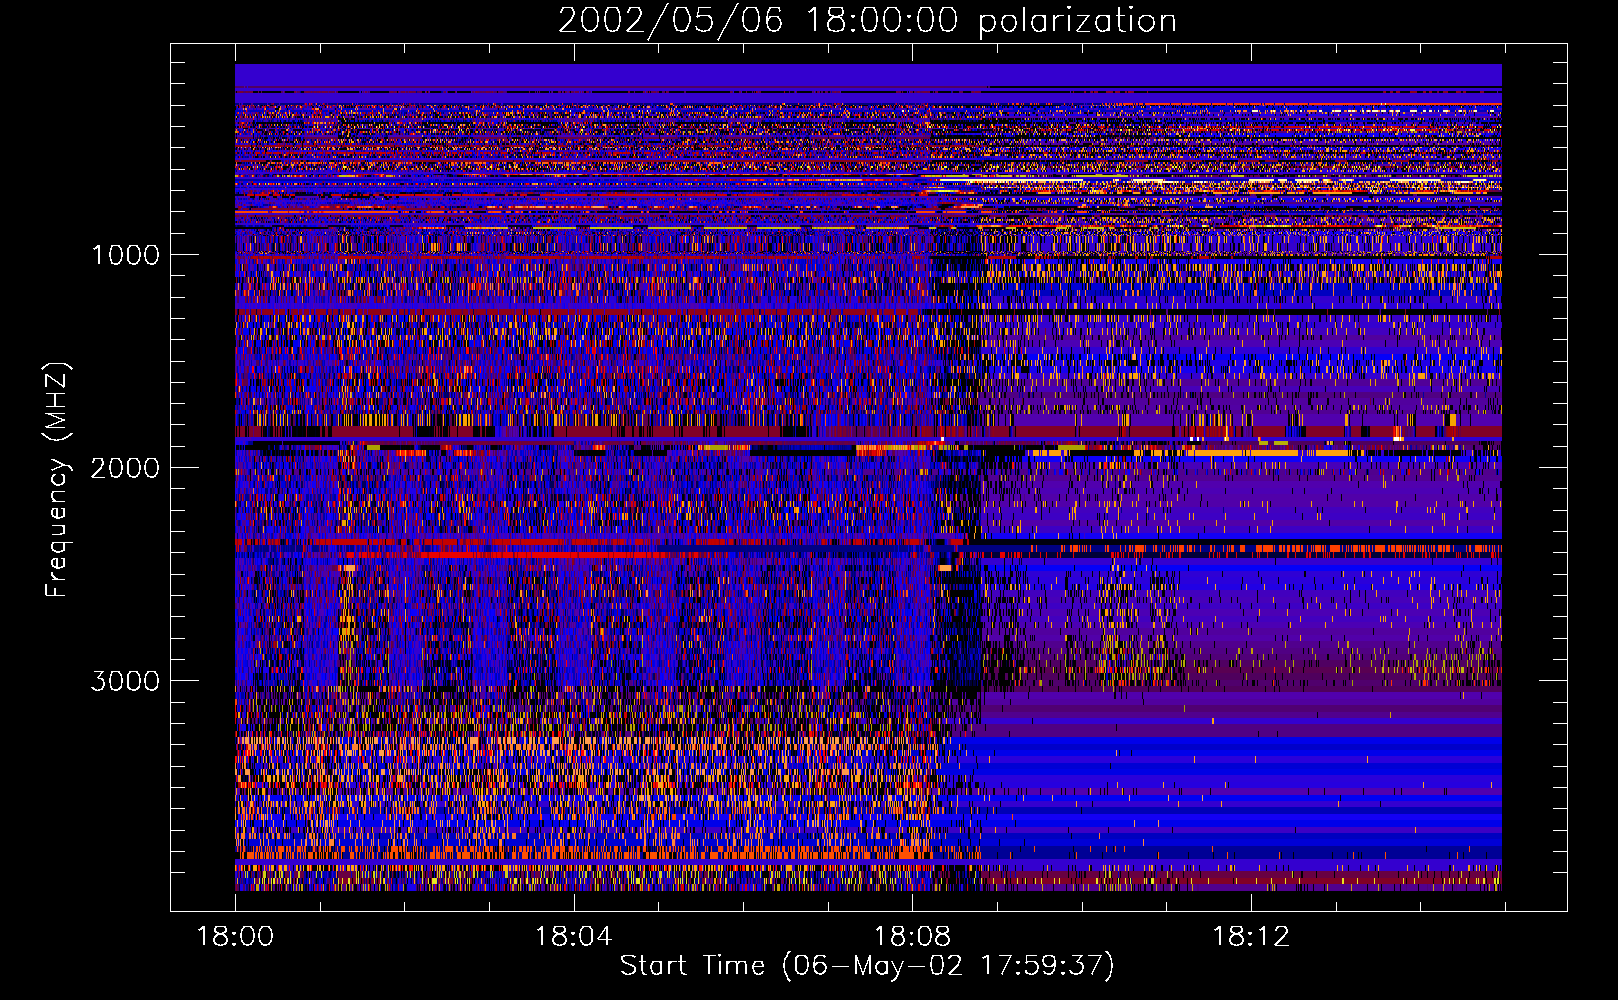Click the 18:00 time tick label
The height and width of the screenshot is (1000, 1618).
coord(235,937)
